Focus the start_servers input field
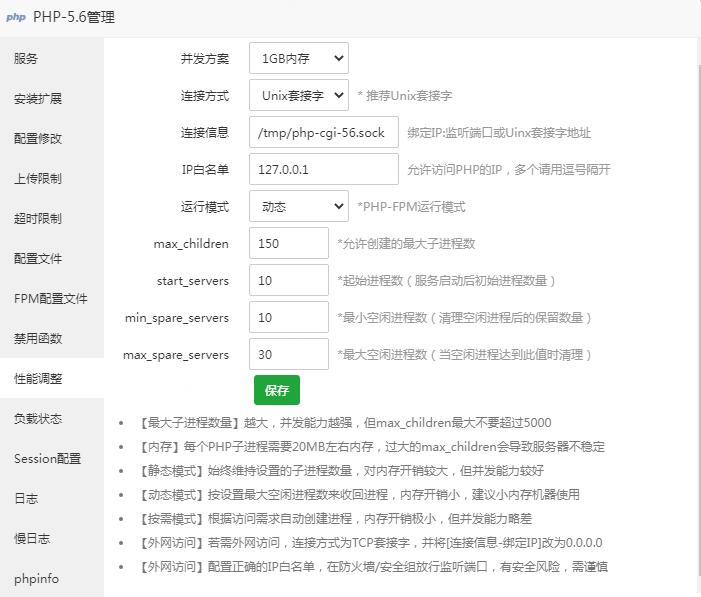Screen dimensions: 701x597 click(x=289, y=280)
